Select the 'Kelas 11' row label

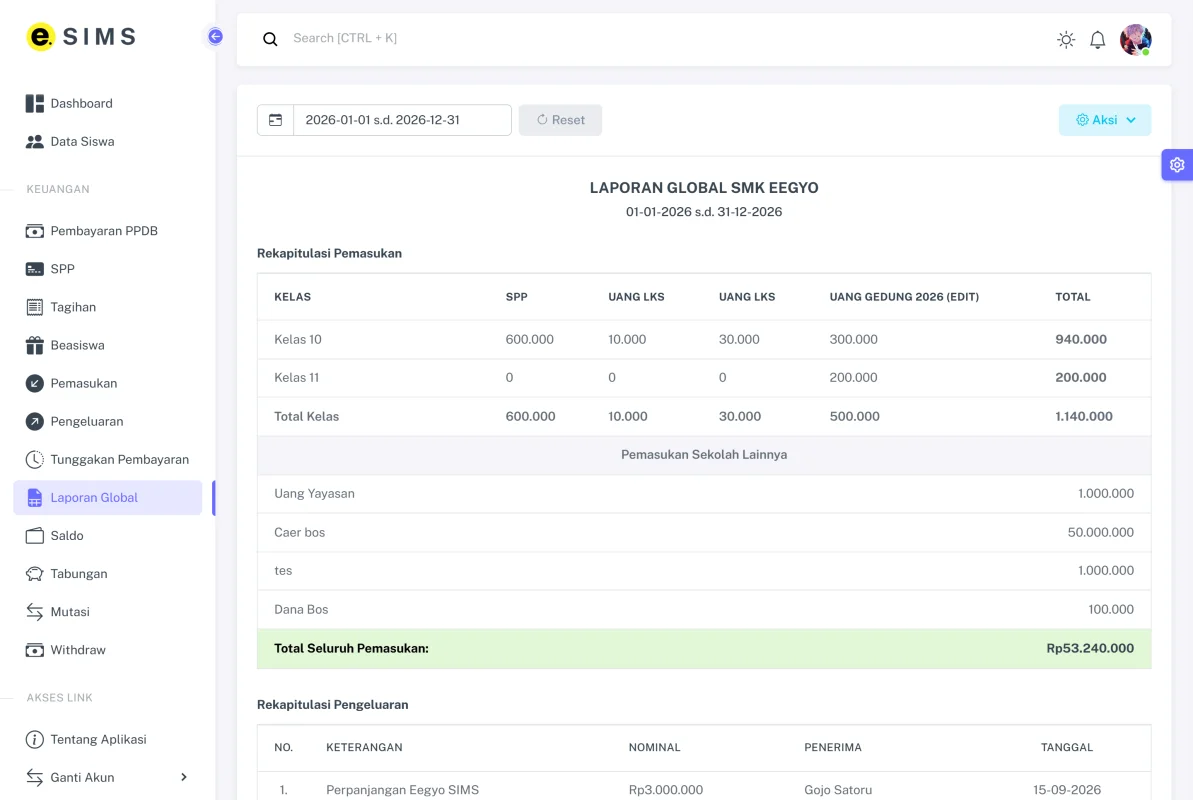(296, 378)
